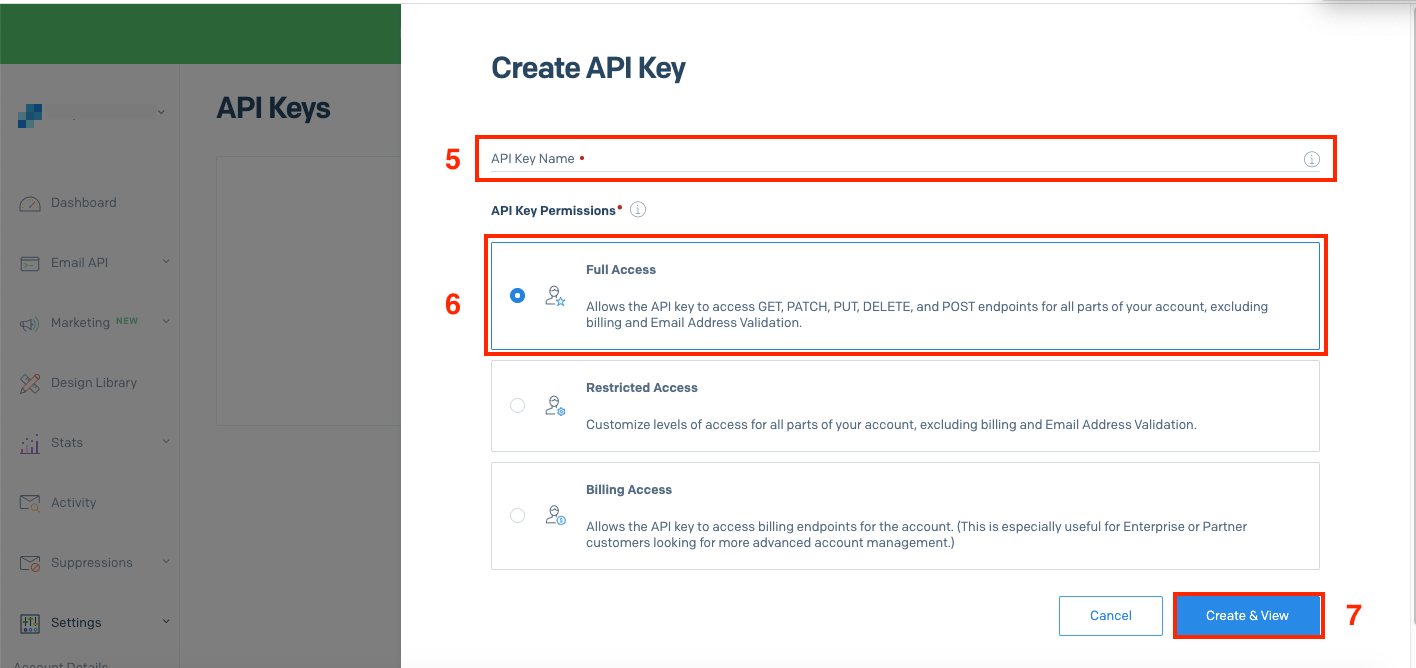Viewport: 1416px width, 668px height.
Task: Expand the Email API menu
Action: [166, 262]
